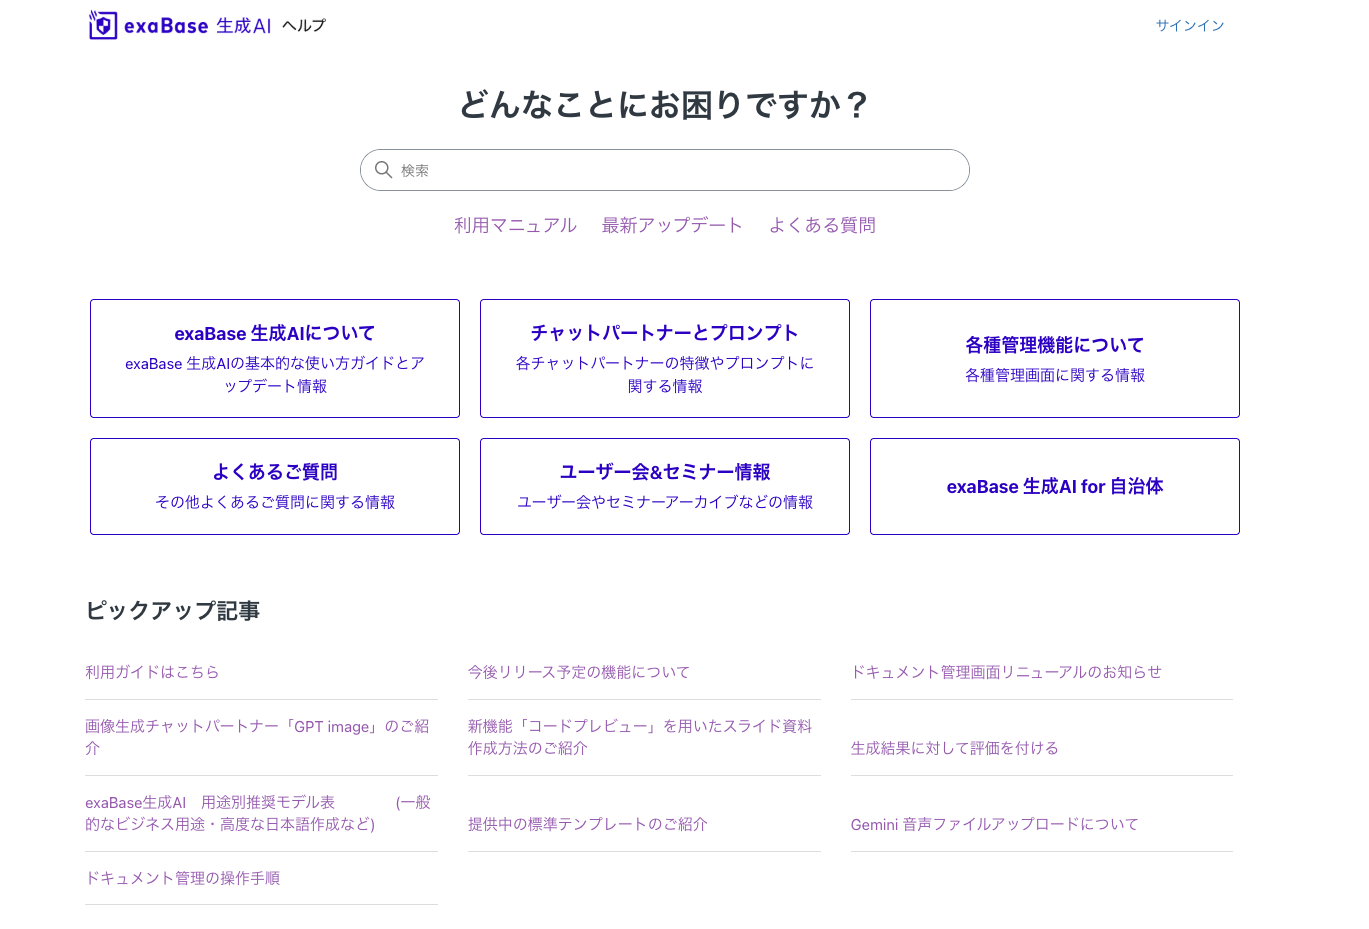Open the よくある質問 link
The height and width of the screenshot is (929, 1369).
click(x=822, y=225)
